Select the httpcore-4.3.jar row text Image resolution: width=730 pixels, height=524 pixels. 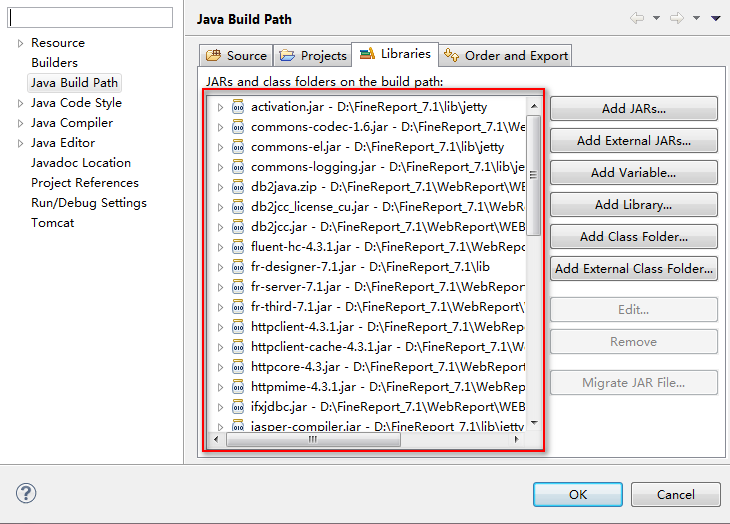click(388, 367)
